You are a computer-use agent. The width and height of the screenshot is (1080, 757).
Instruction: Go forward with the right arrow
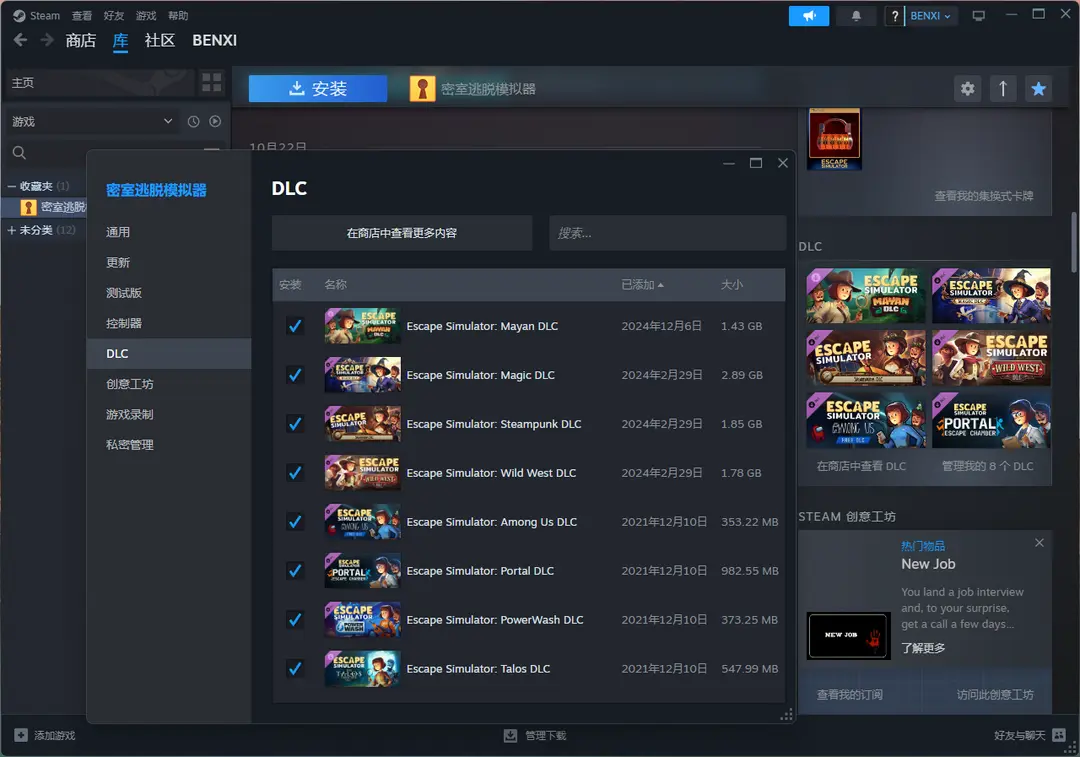point(47,41)
